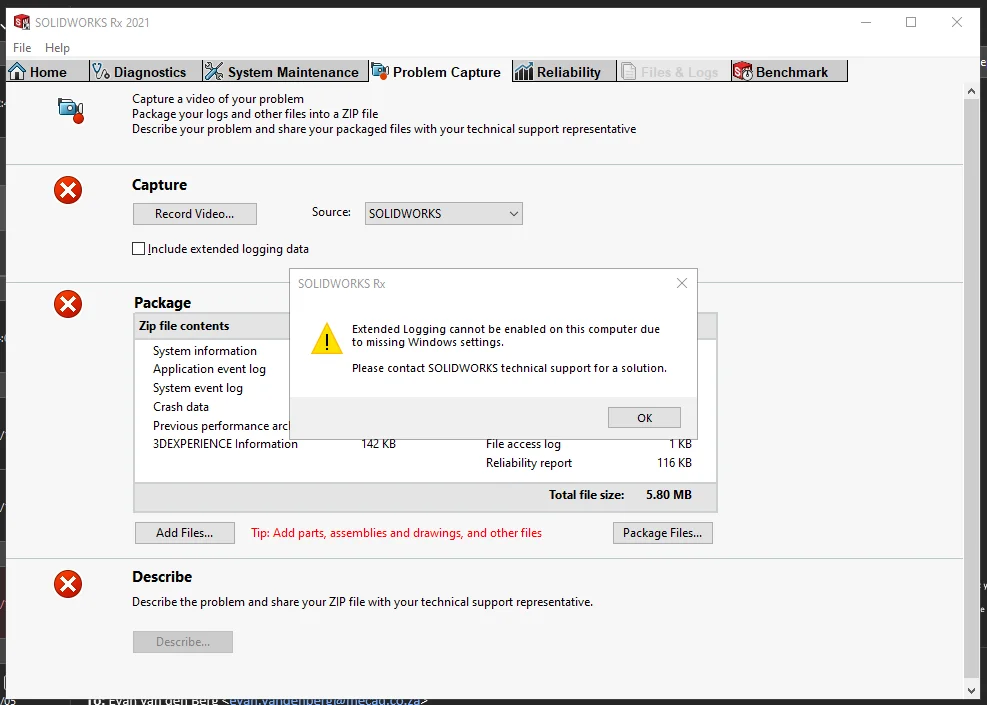
Task: Select Crash data entry
Action: (181, 407)
